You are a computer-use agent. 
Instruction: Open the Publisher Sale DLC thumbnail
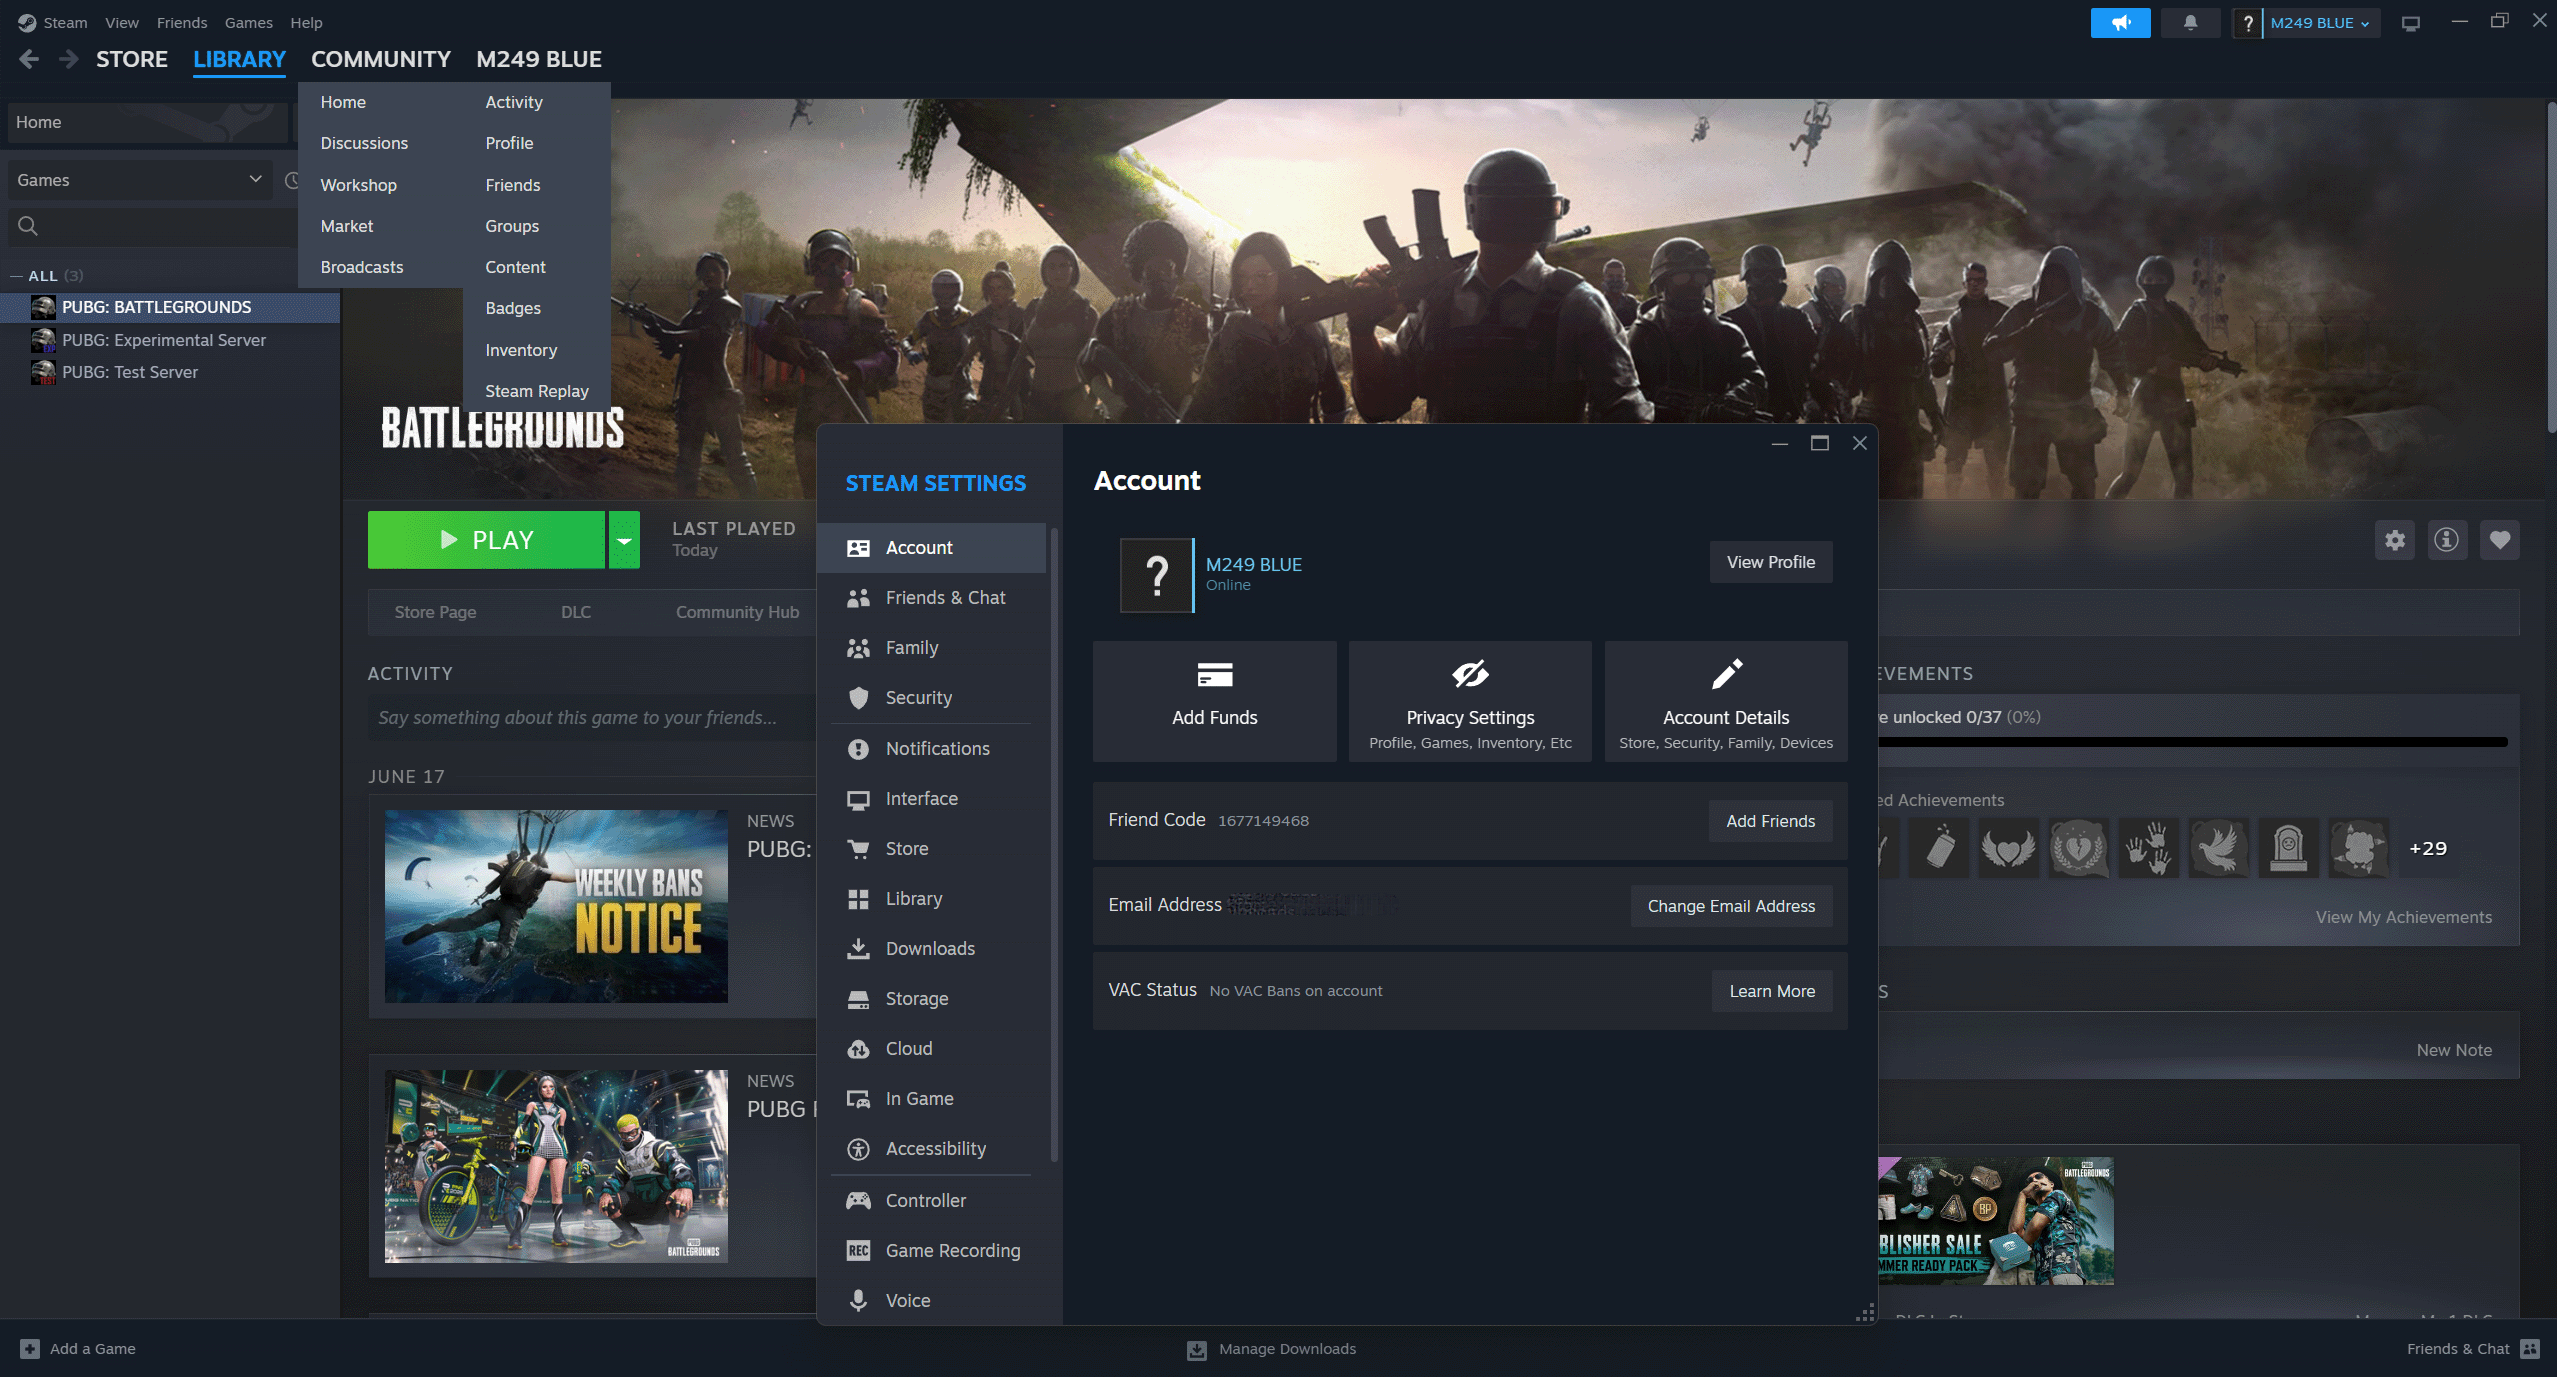tap(1996, 1221)
